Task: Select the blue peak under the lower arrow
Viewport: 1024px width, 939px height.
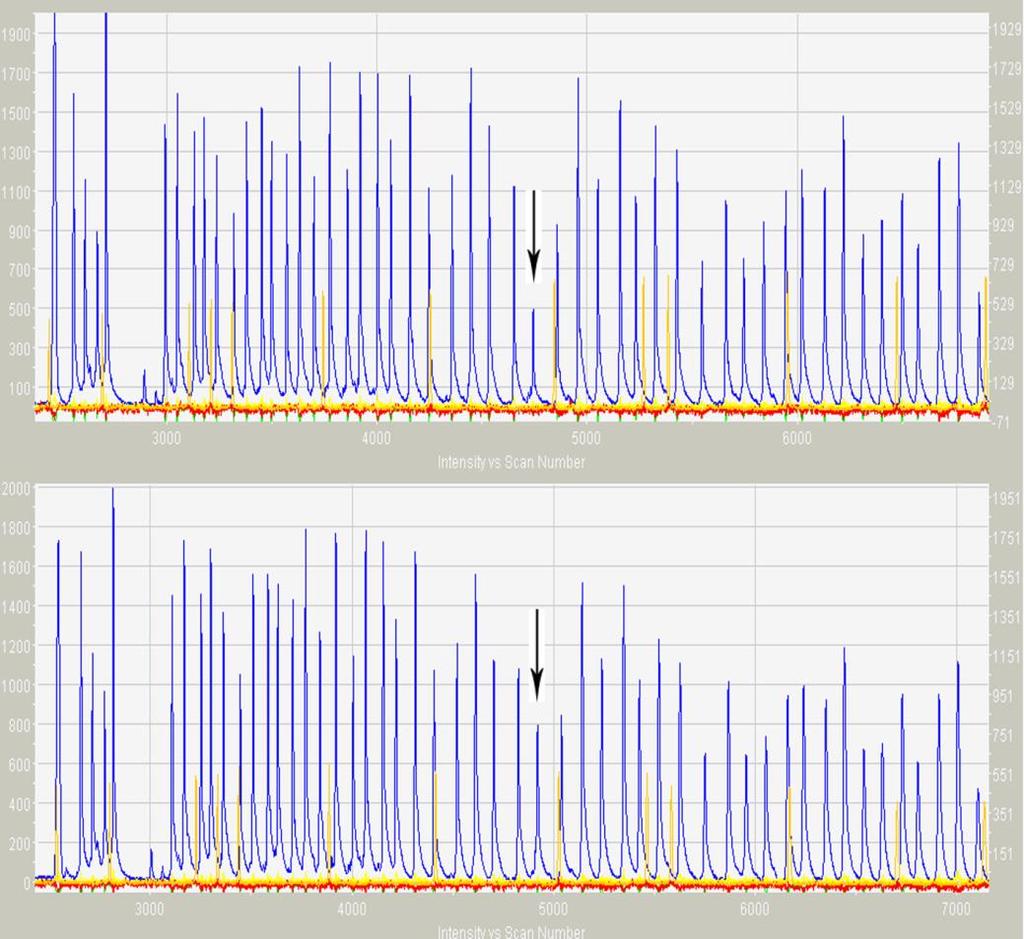Action: coord(537,800)
